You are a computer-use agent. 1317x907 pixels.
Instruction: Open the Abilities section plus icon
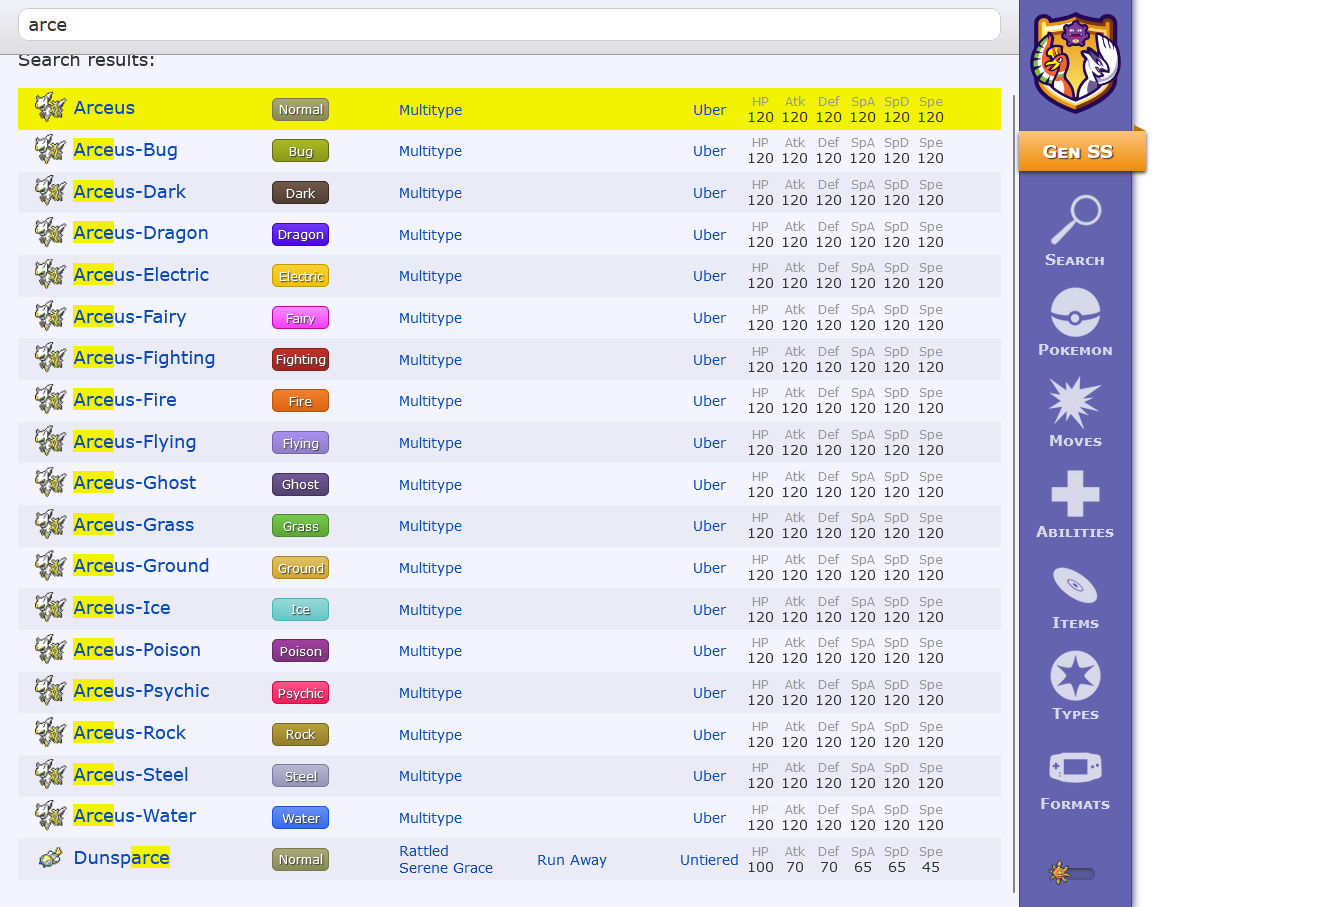point(1075,493)
